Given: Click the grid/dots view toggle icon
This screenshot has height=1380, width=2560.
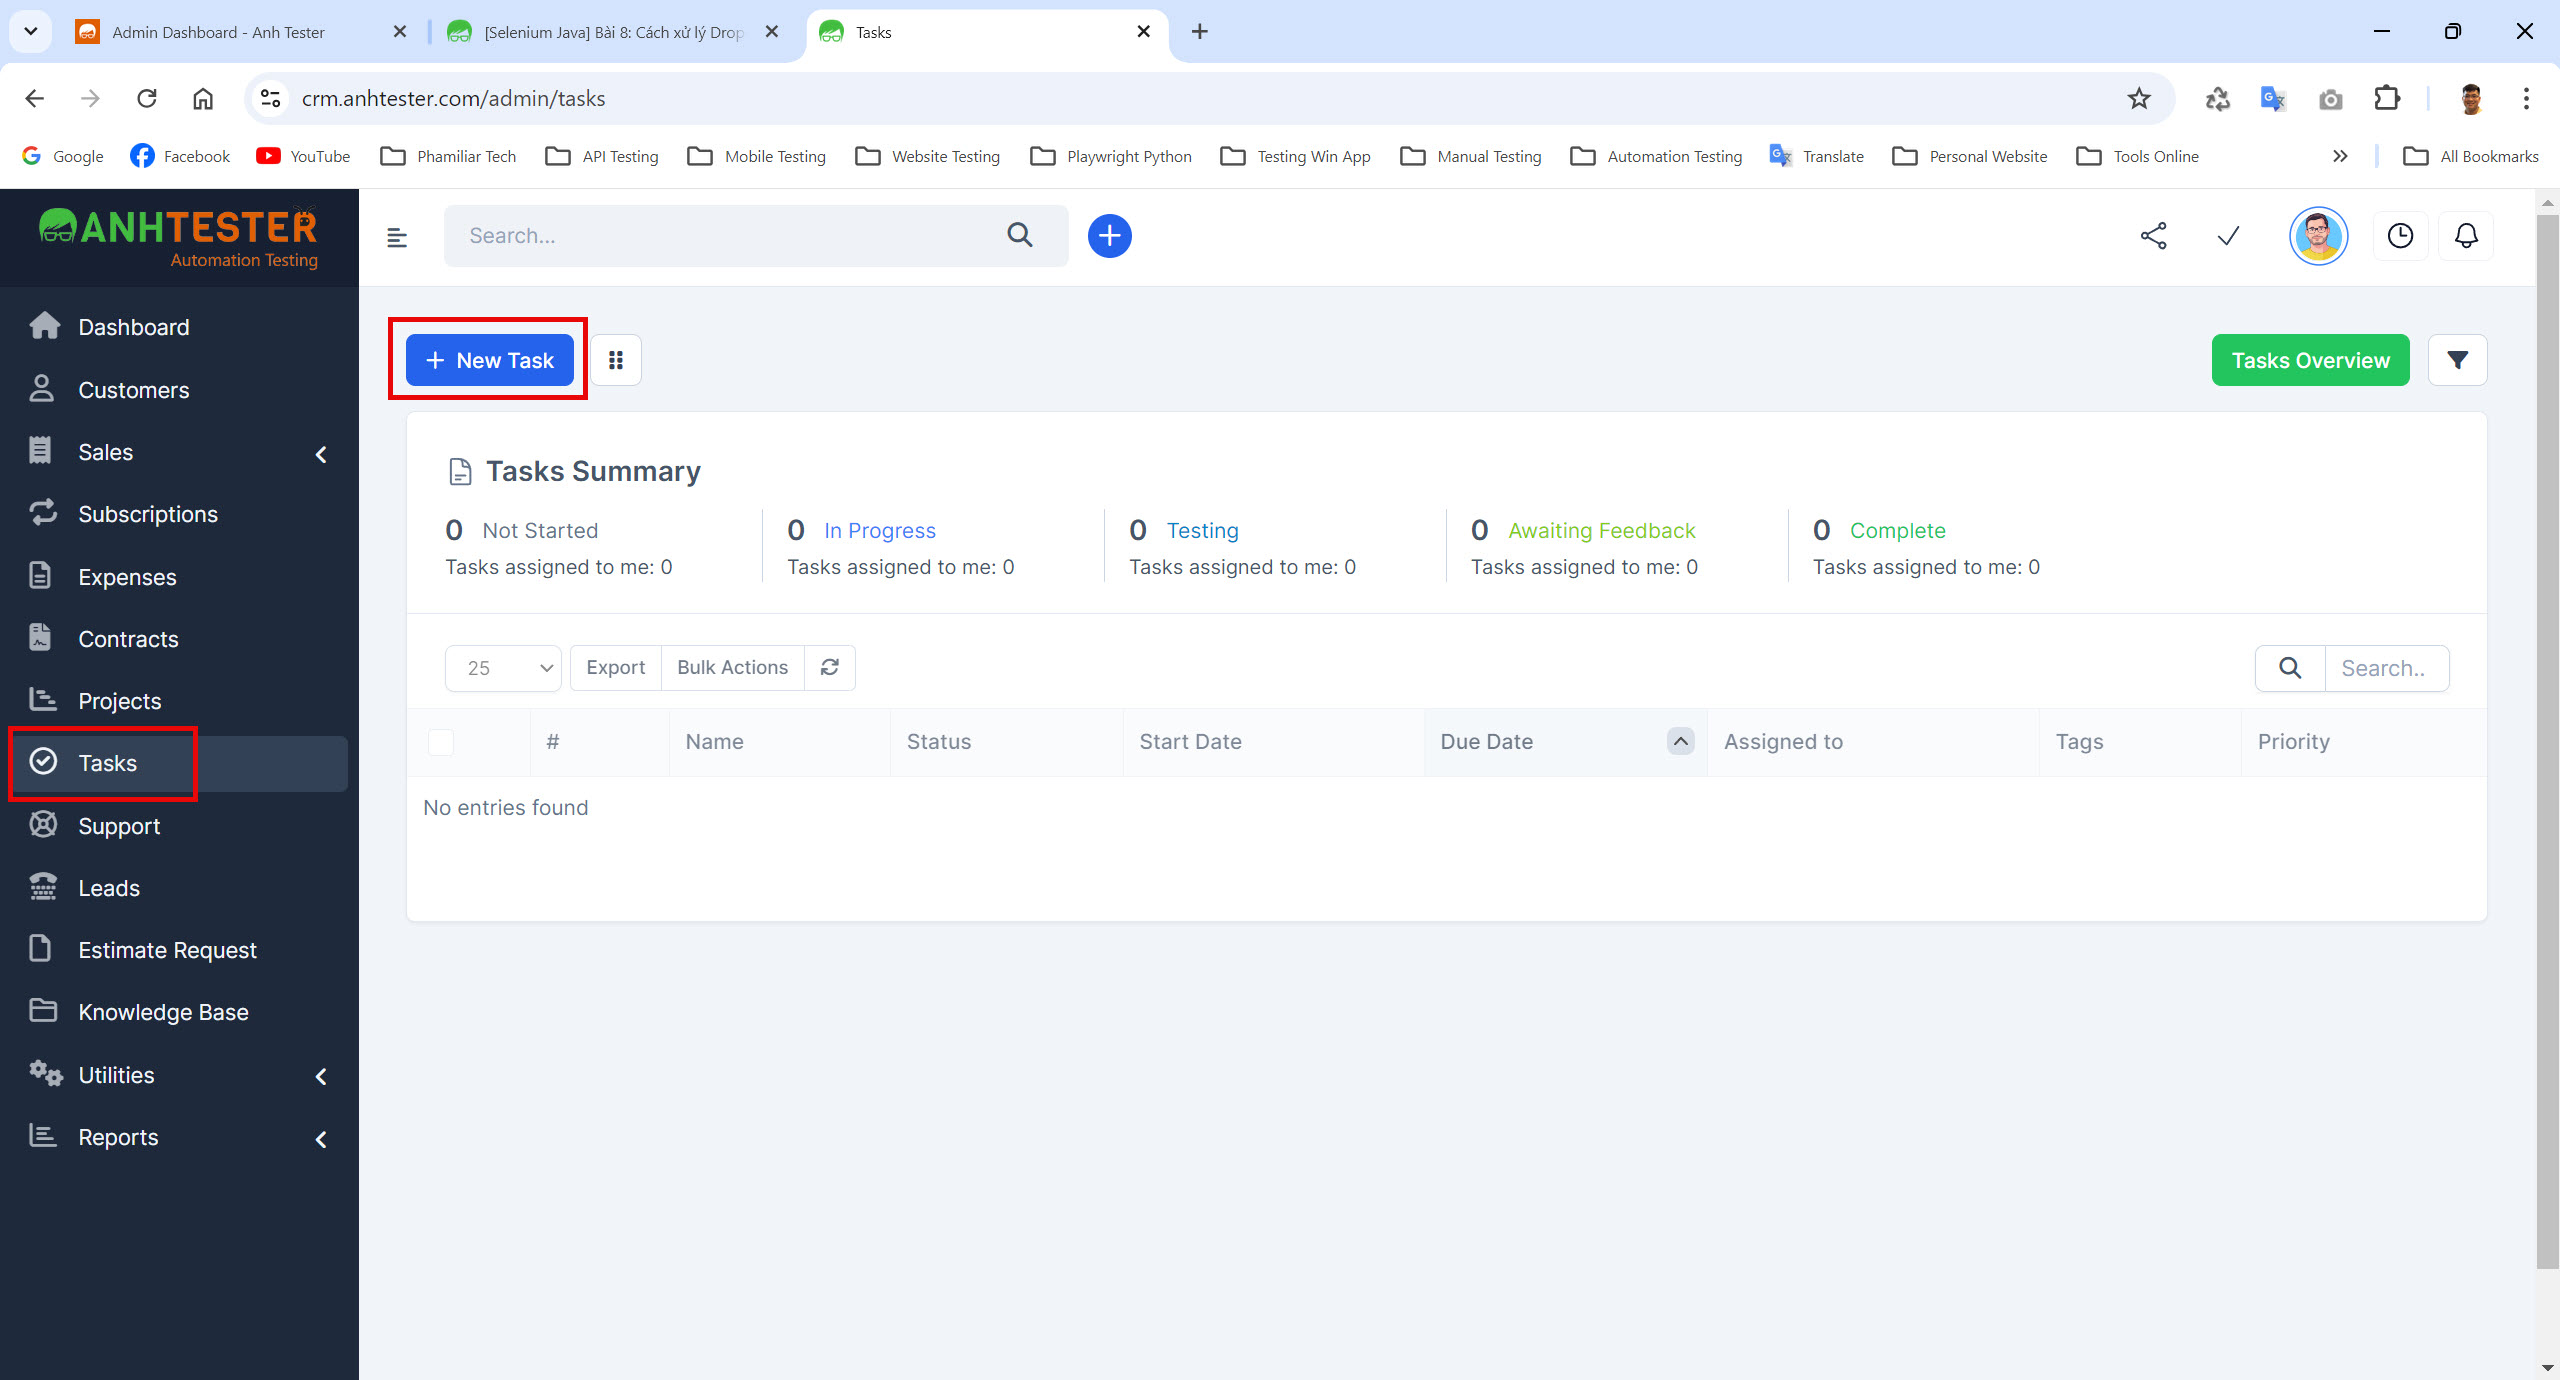Looking at the screenshot, I should click(x=617, y=360).
